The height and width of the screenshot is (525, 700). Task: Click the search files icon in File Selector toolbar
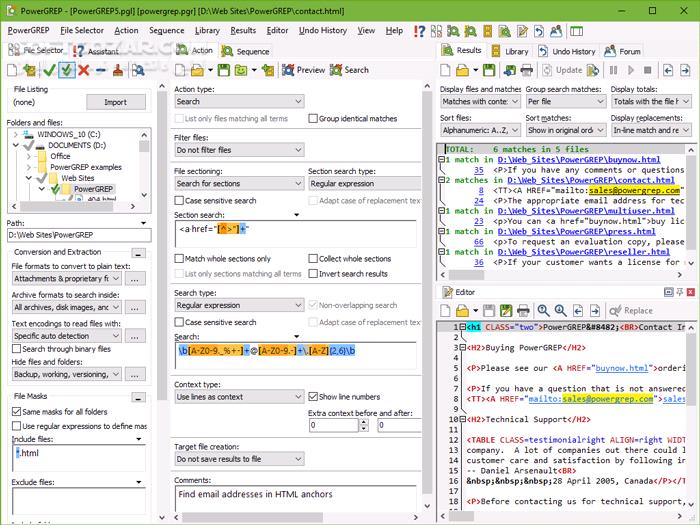138,70
